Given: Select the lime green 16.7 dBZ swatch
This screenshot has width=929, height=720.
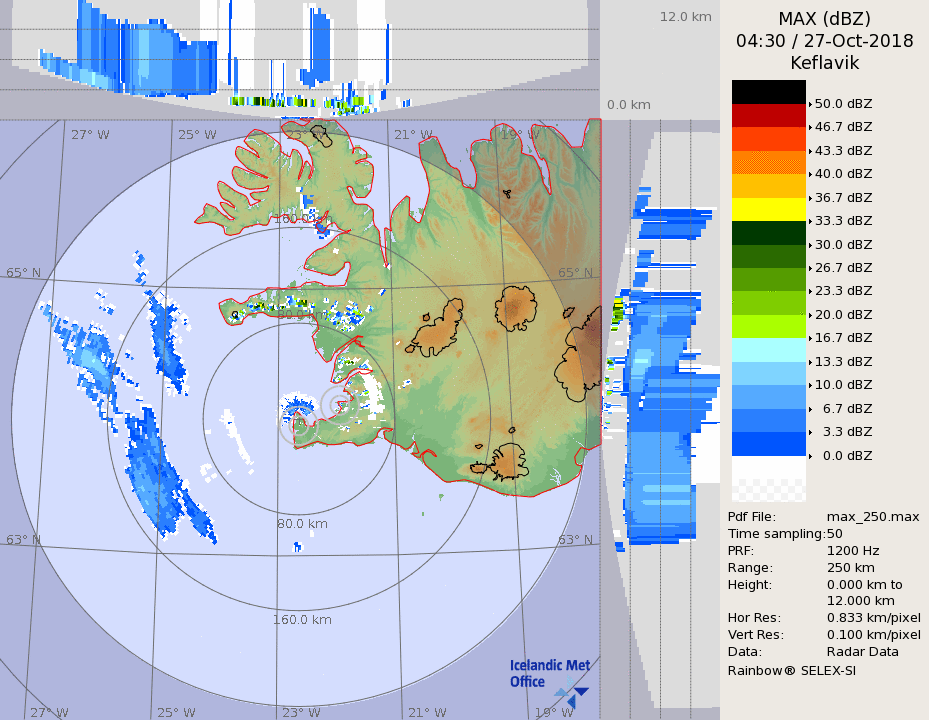Looking at the screenshot, I should click(x=768, y=326).
